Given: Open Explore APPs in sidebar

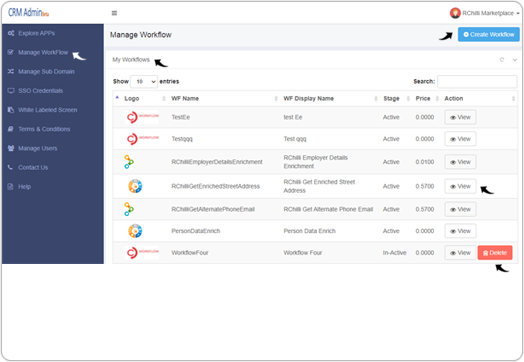Looking at the screenshot, I should pyautogui.click(x=36, y=33).
